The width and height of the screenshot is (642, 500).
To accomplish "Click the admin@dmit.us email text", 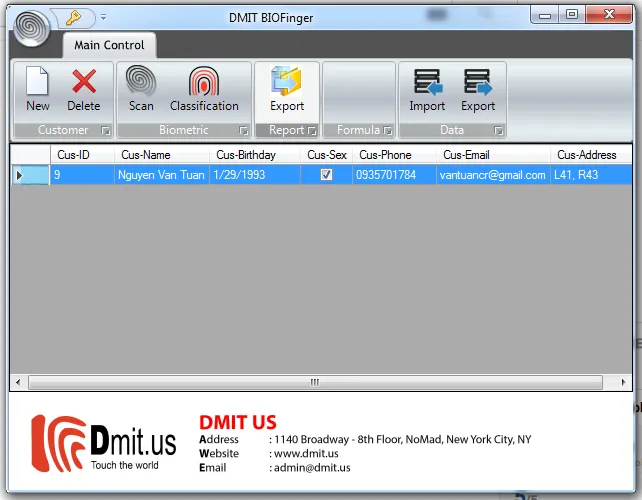I will 312,468.
